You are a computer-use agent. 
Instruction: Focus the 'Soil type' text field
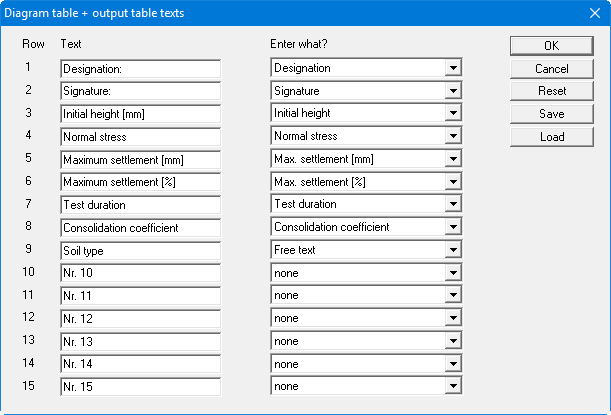tap(140, 250)
